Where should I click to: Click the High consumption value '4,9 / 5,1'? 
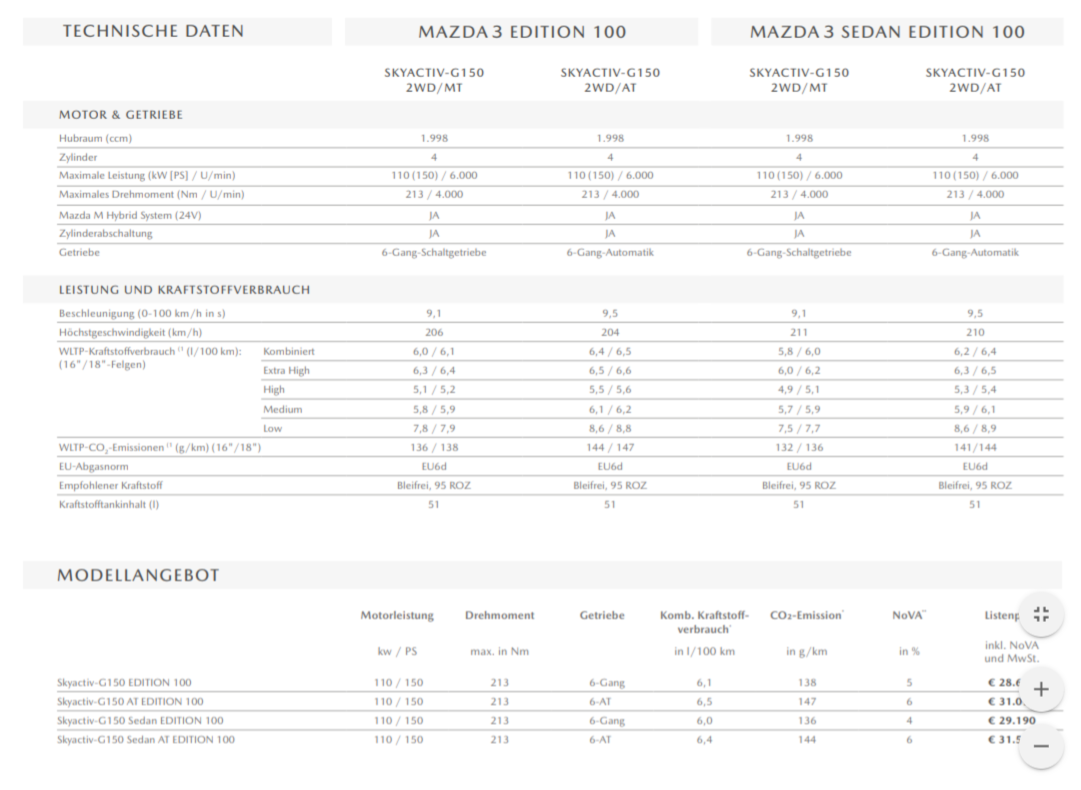click(798, 389)
